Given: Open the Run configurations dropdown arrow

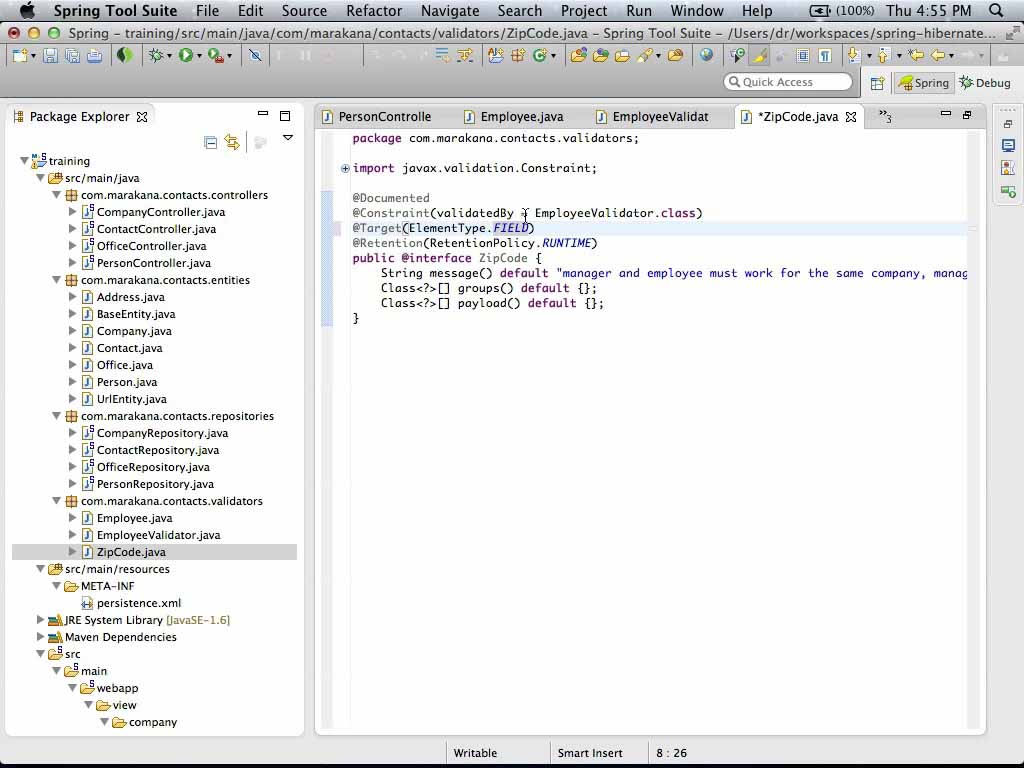Looking at the screenshot, I should tap(199, 57).
